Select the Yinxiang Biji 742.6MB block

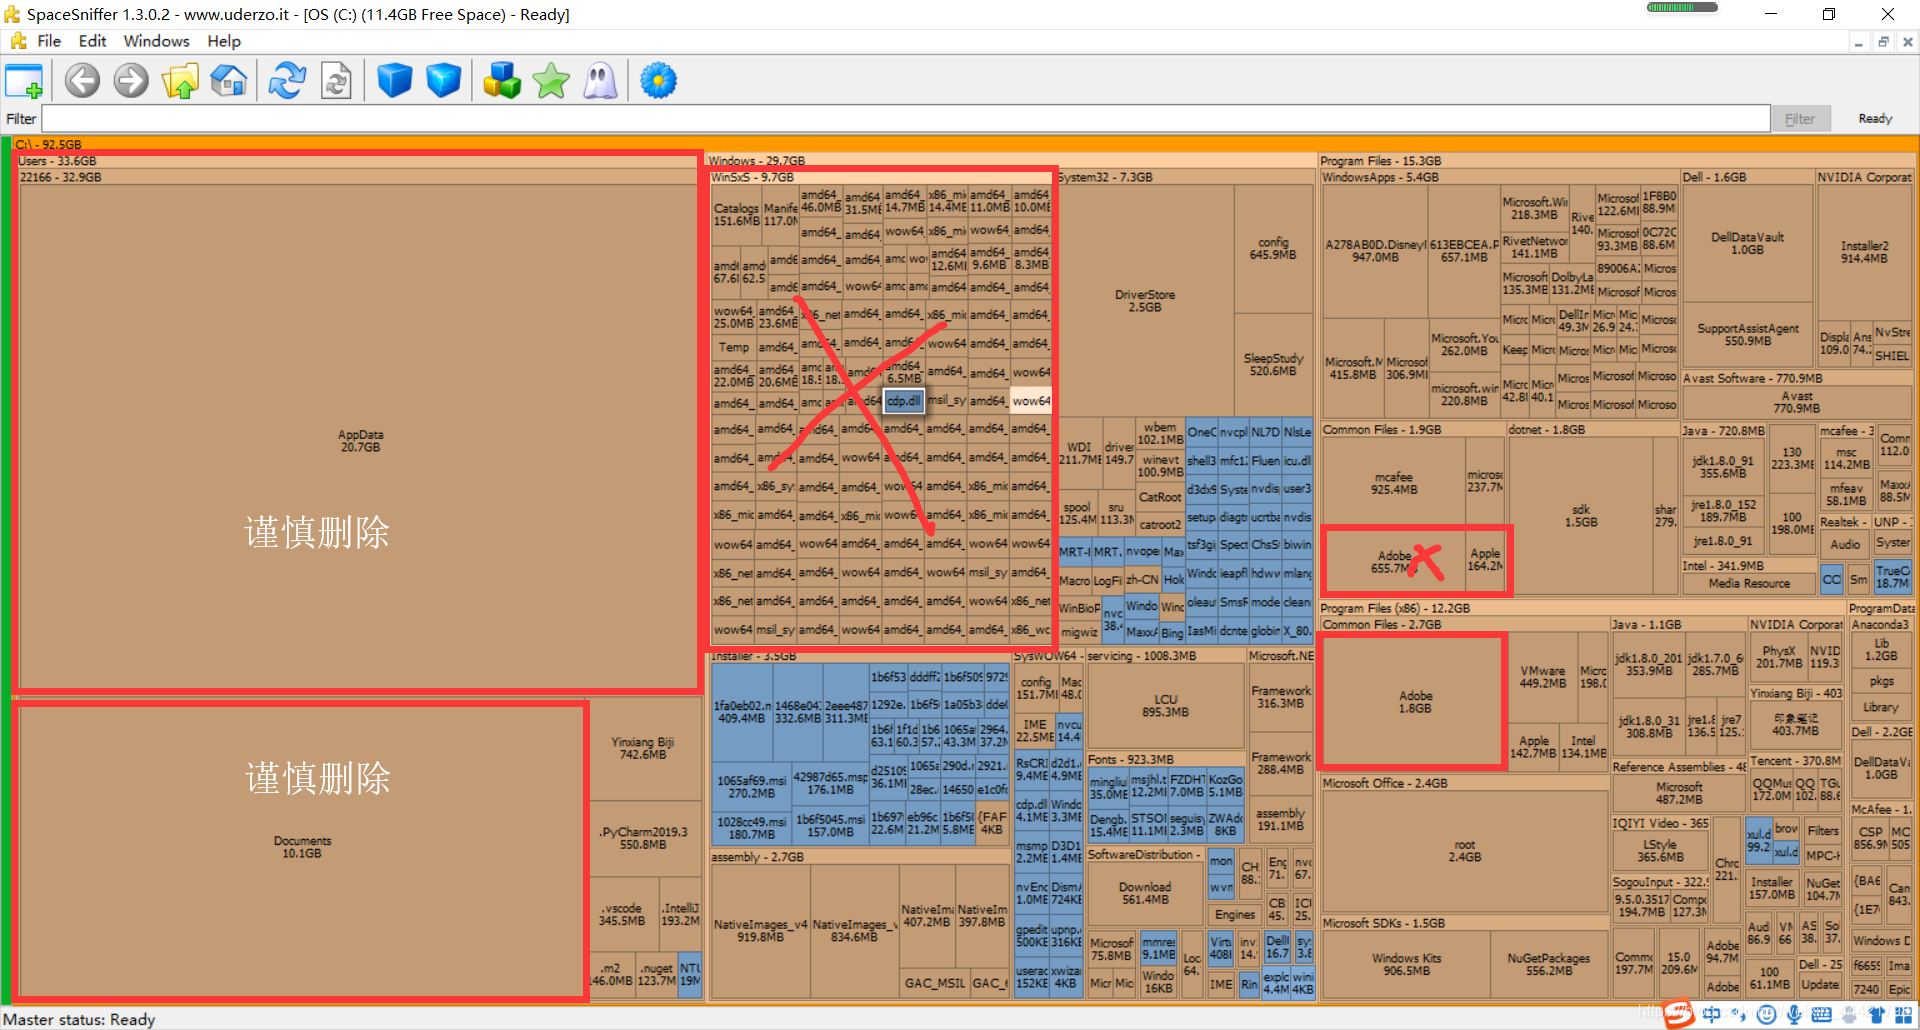pyautogui.click(x=643, y=748)
